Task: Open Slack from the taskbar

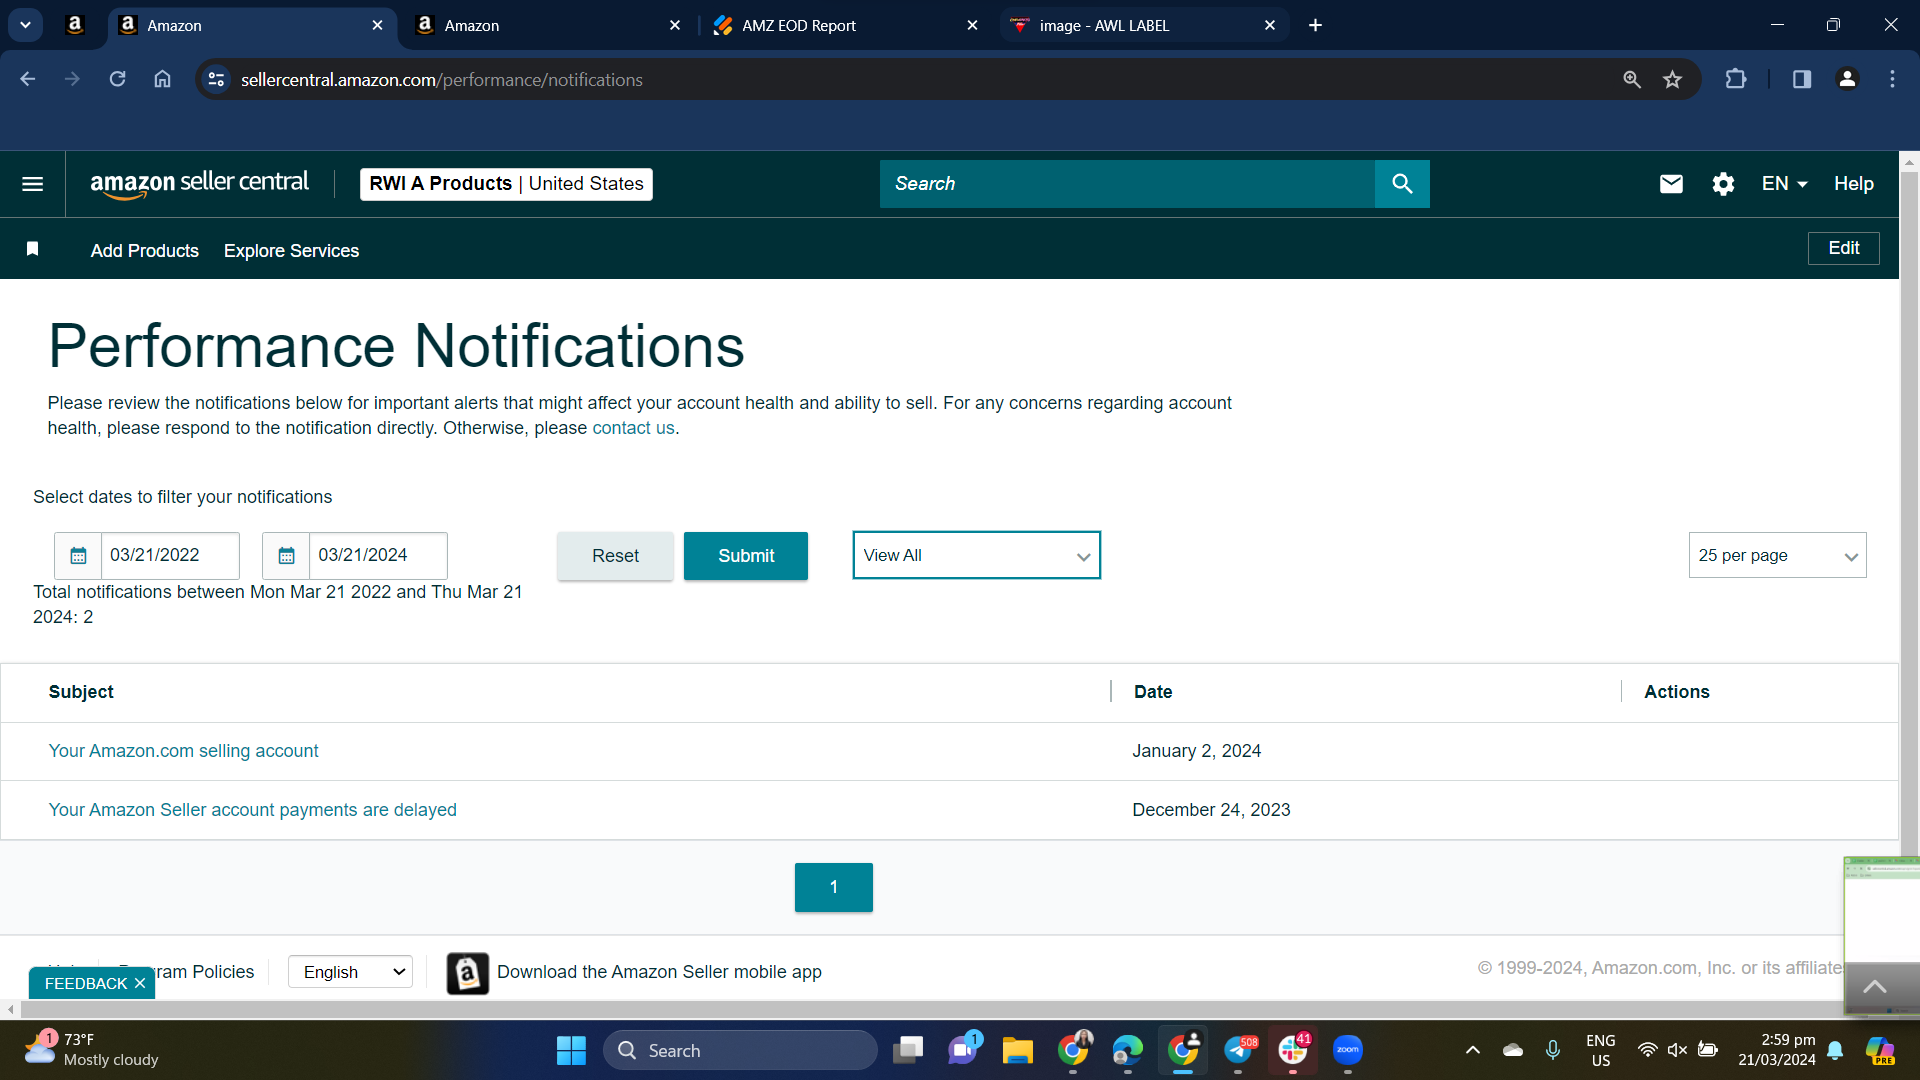Action: 1293,1050
